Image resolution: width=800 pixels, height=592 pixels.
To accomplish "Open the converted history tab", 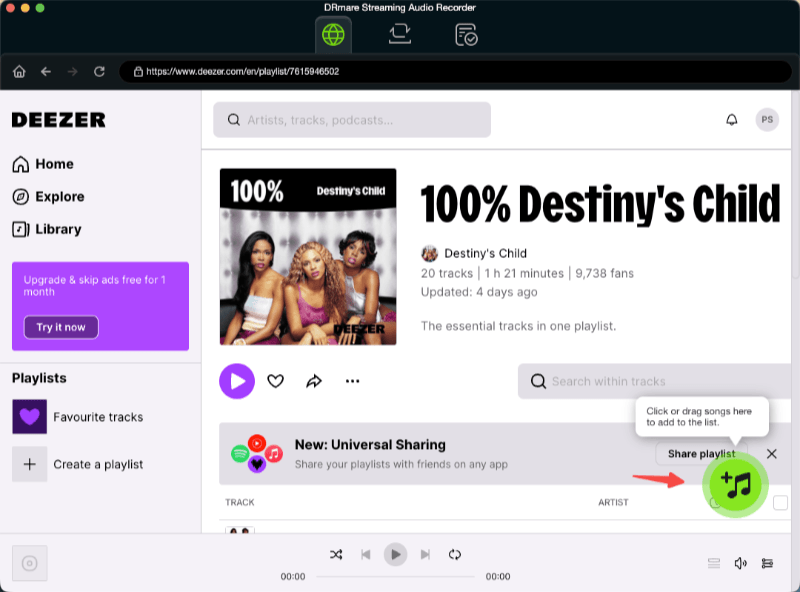I will 466,35.
